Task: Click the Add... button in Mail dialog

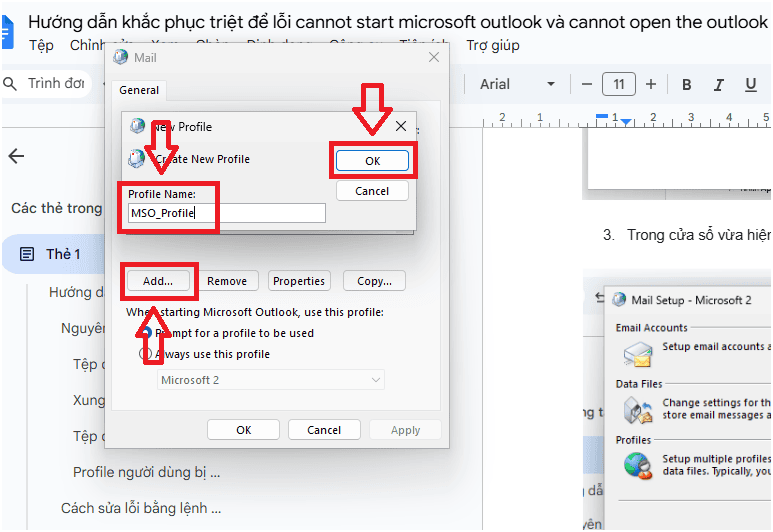Action: (158, 281)
